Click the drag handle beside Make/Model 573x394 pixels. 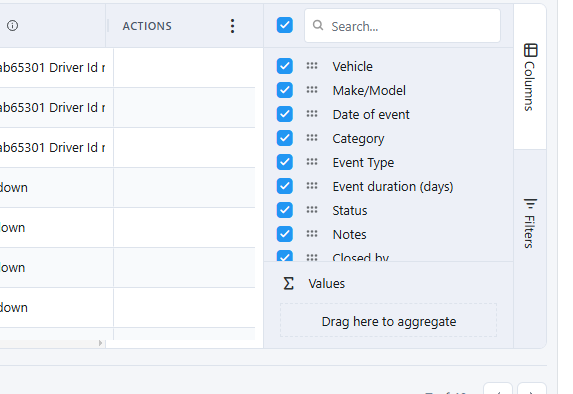[x=312, y=90]
